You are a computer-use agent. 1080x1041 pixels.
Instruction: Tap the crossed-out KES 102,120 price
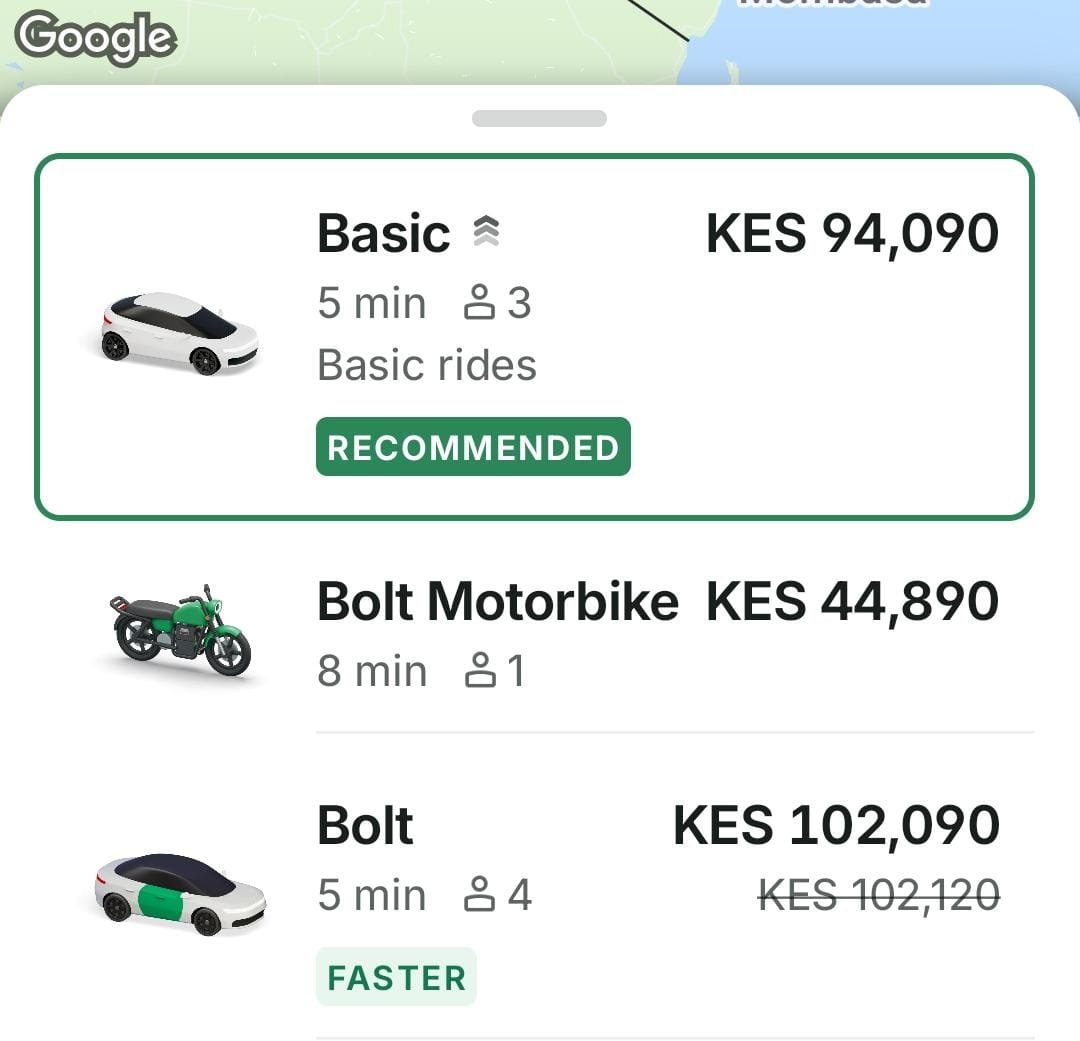tap(879, 896)
